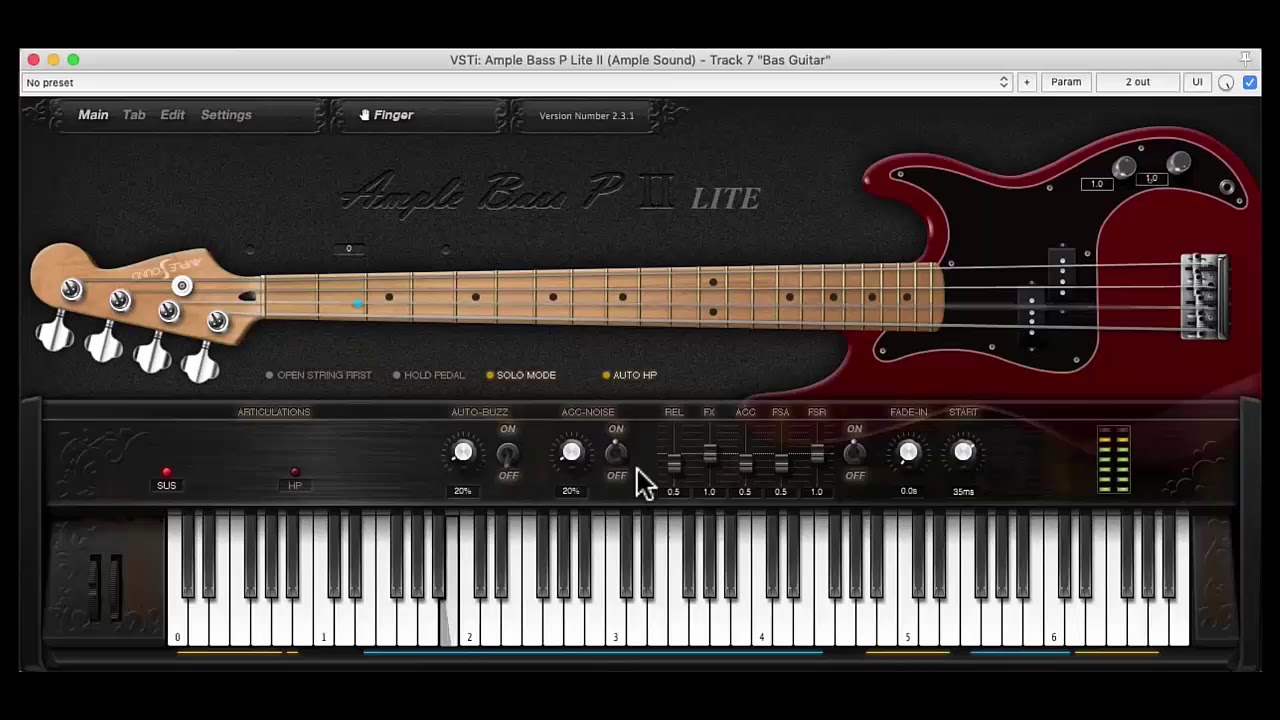Toggle the SUS articulation LED
Screen dimensions: 1280x720
pos(166,472)
